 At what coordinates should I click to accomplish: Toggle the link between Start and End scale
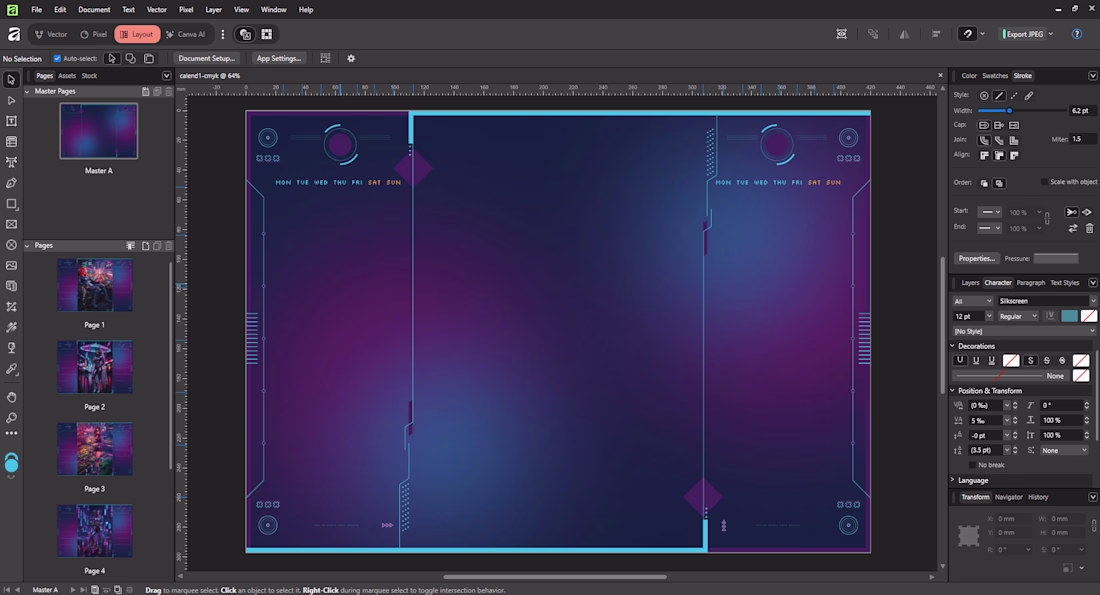point(1047,220)
